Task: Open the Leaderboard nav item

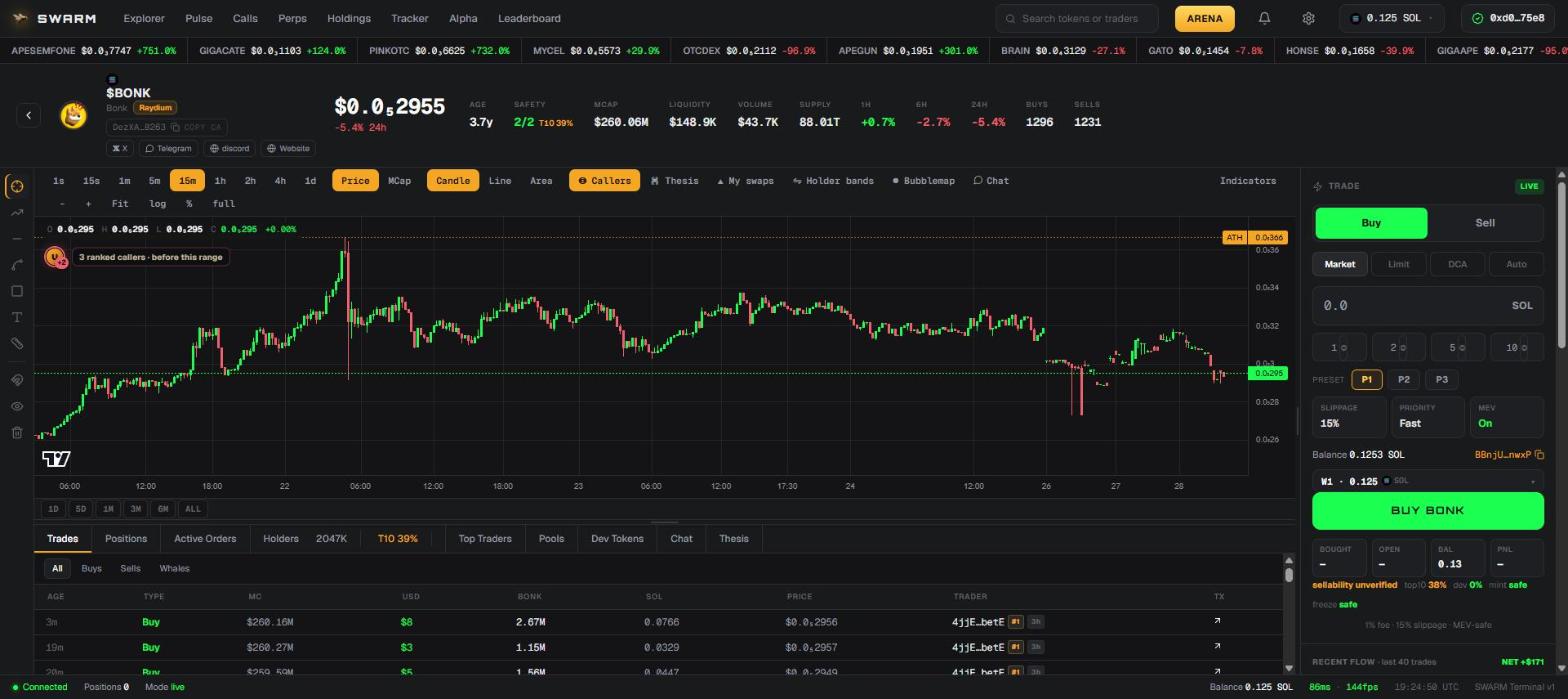Action: tap(529, 18)
